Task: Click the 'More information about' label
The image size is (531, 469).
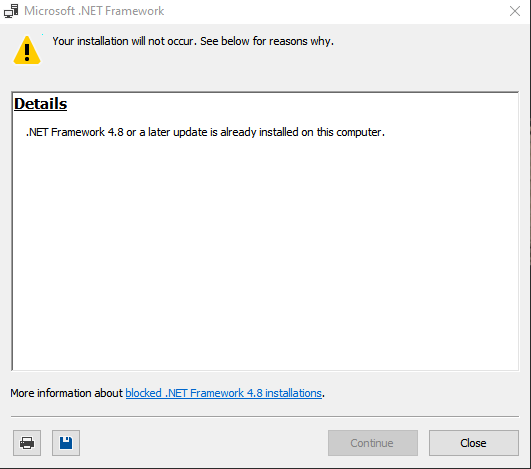Action: [66, 393]
